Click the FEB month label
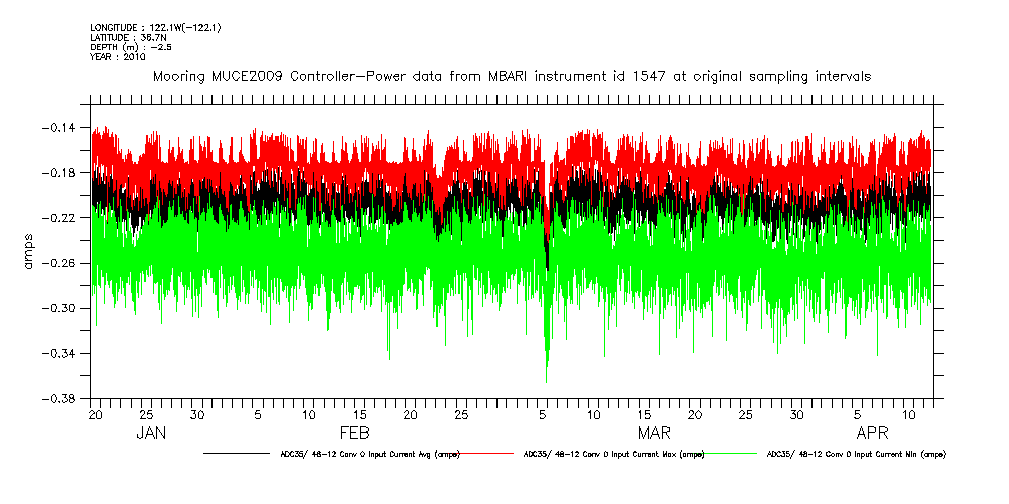Viewport: 1009px width, 504px height. (x=354, y=433)
